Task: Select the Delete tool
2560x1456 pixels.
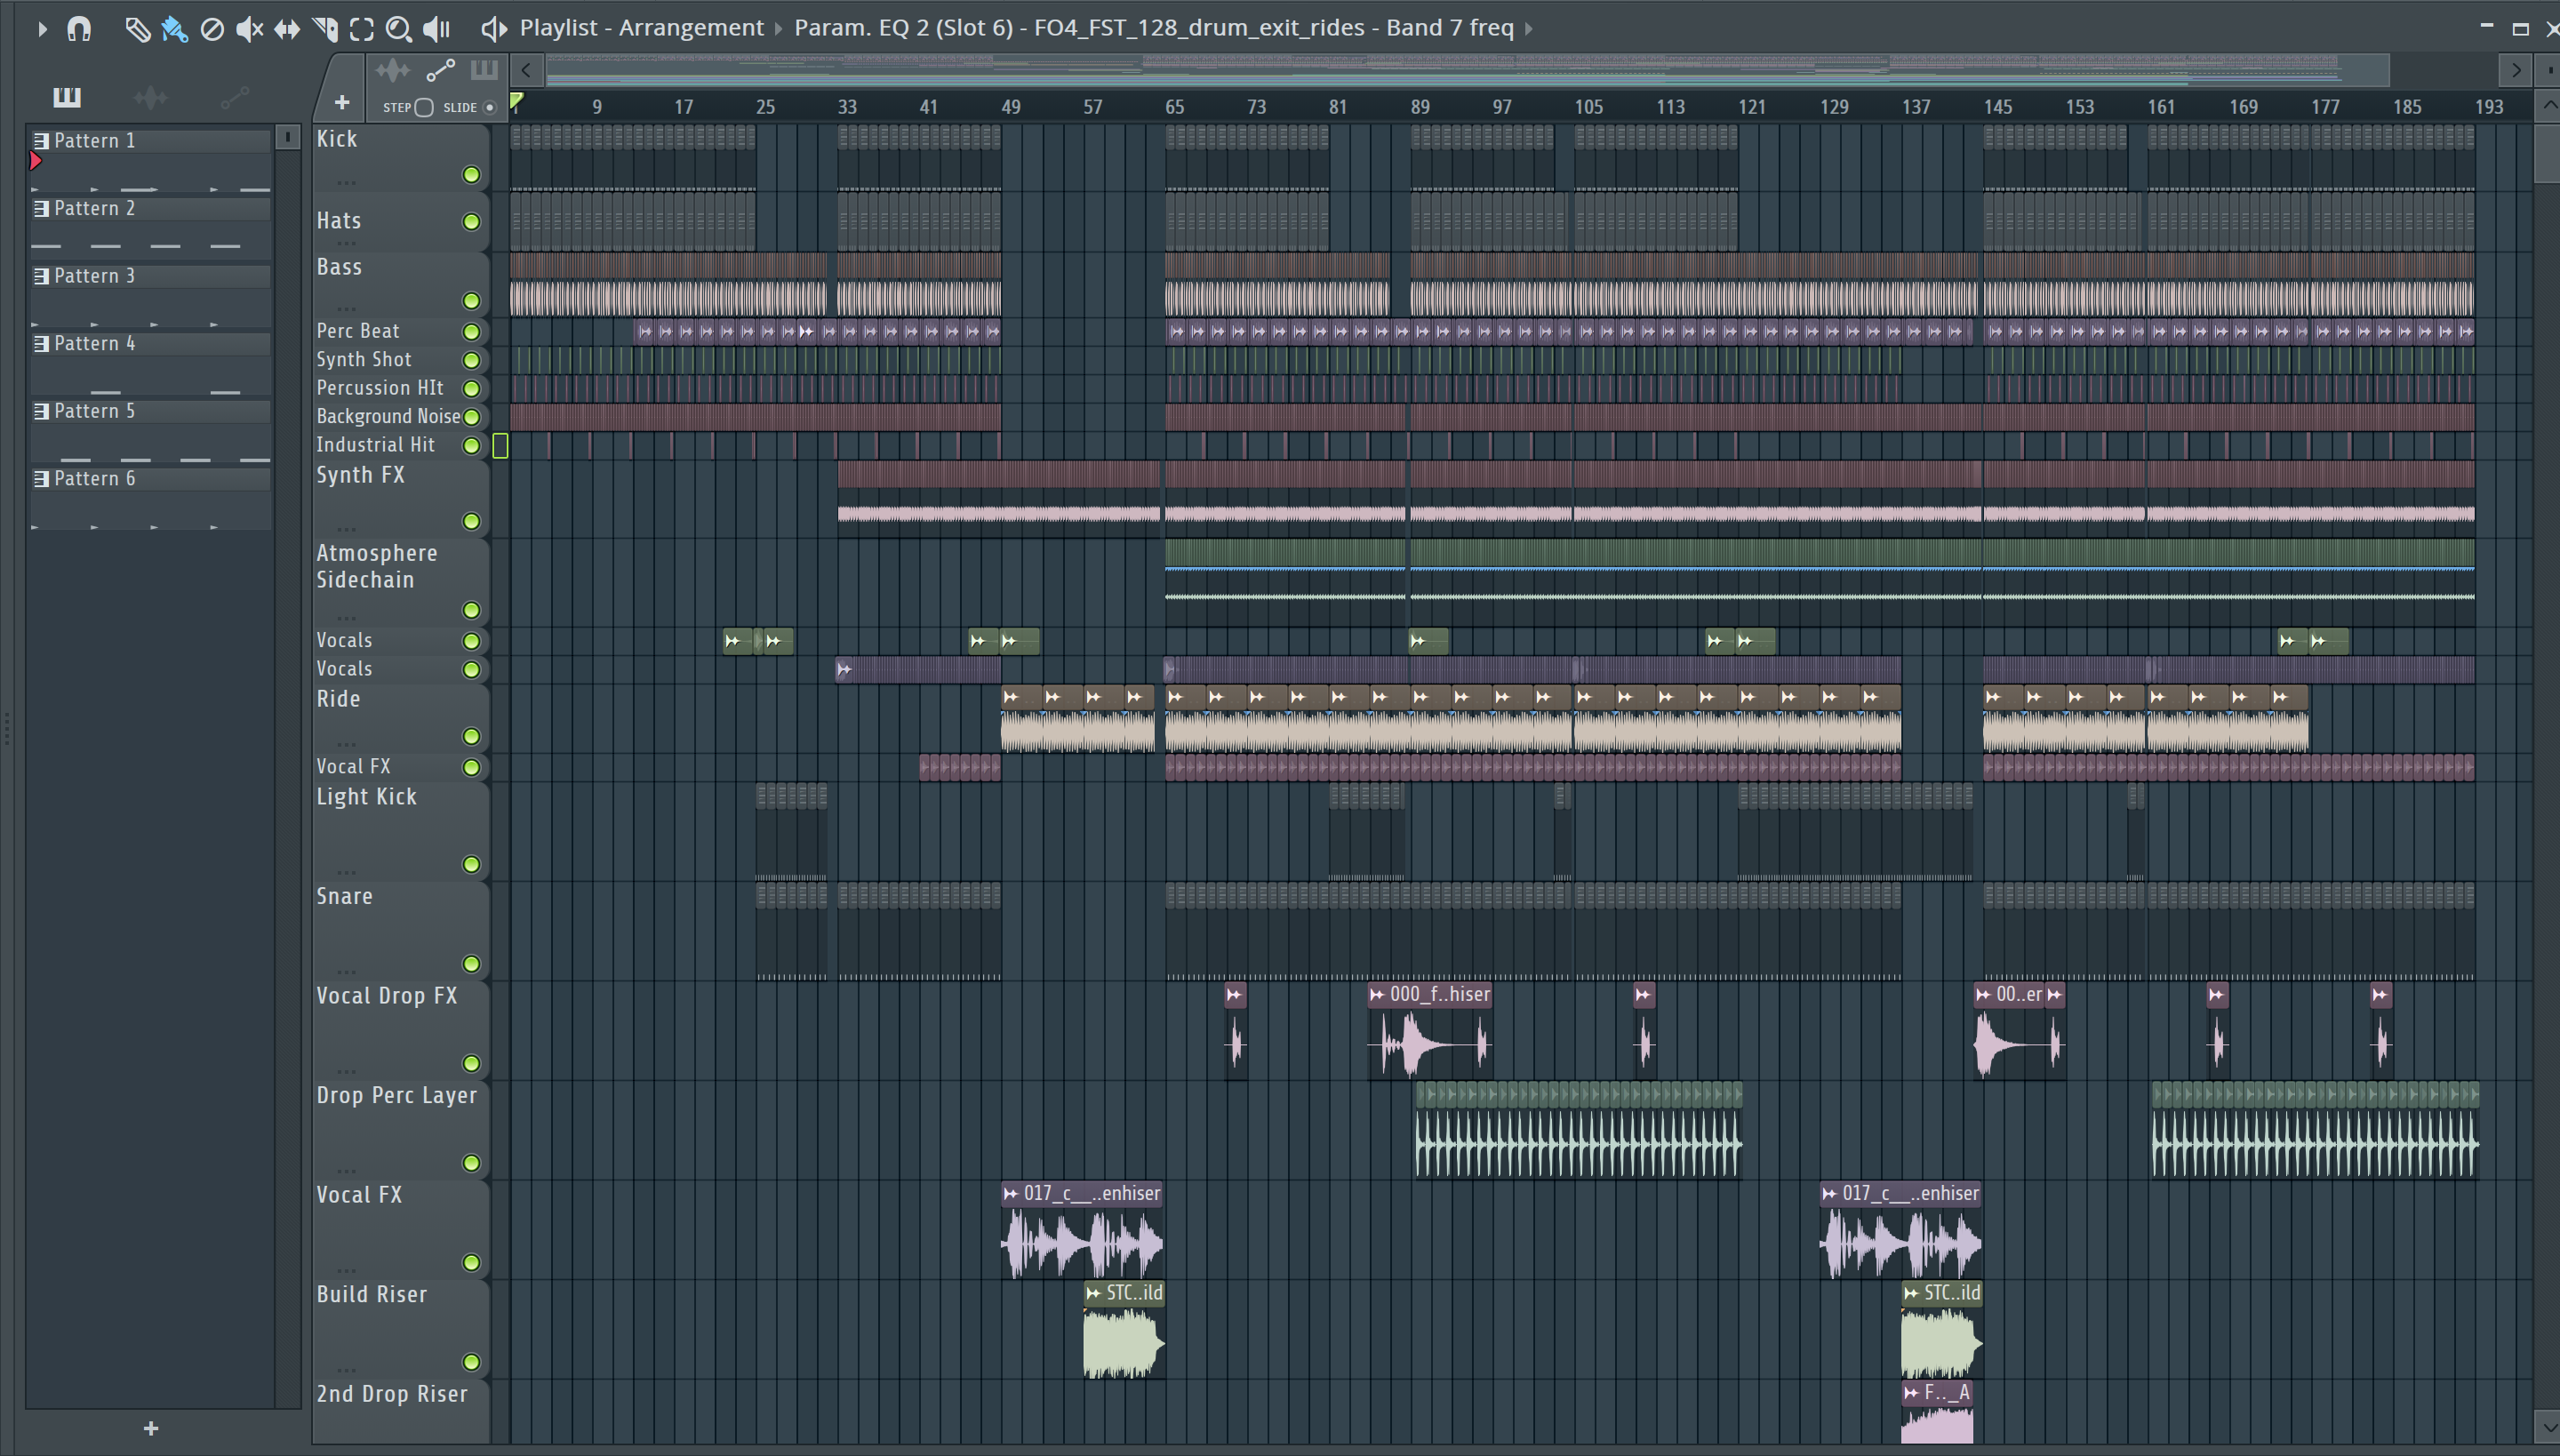Action: tap(212, 29)
